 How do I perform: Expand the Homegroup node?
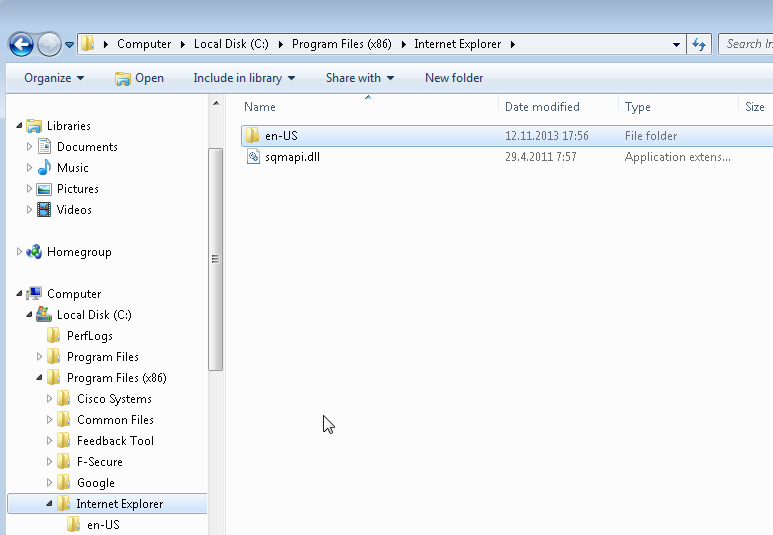[19, 251]
